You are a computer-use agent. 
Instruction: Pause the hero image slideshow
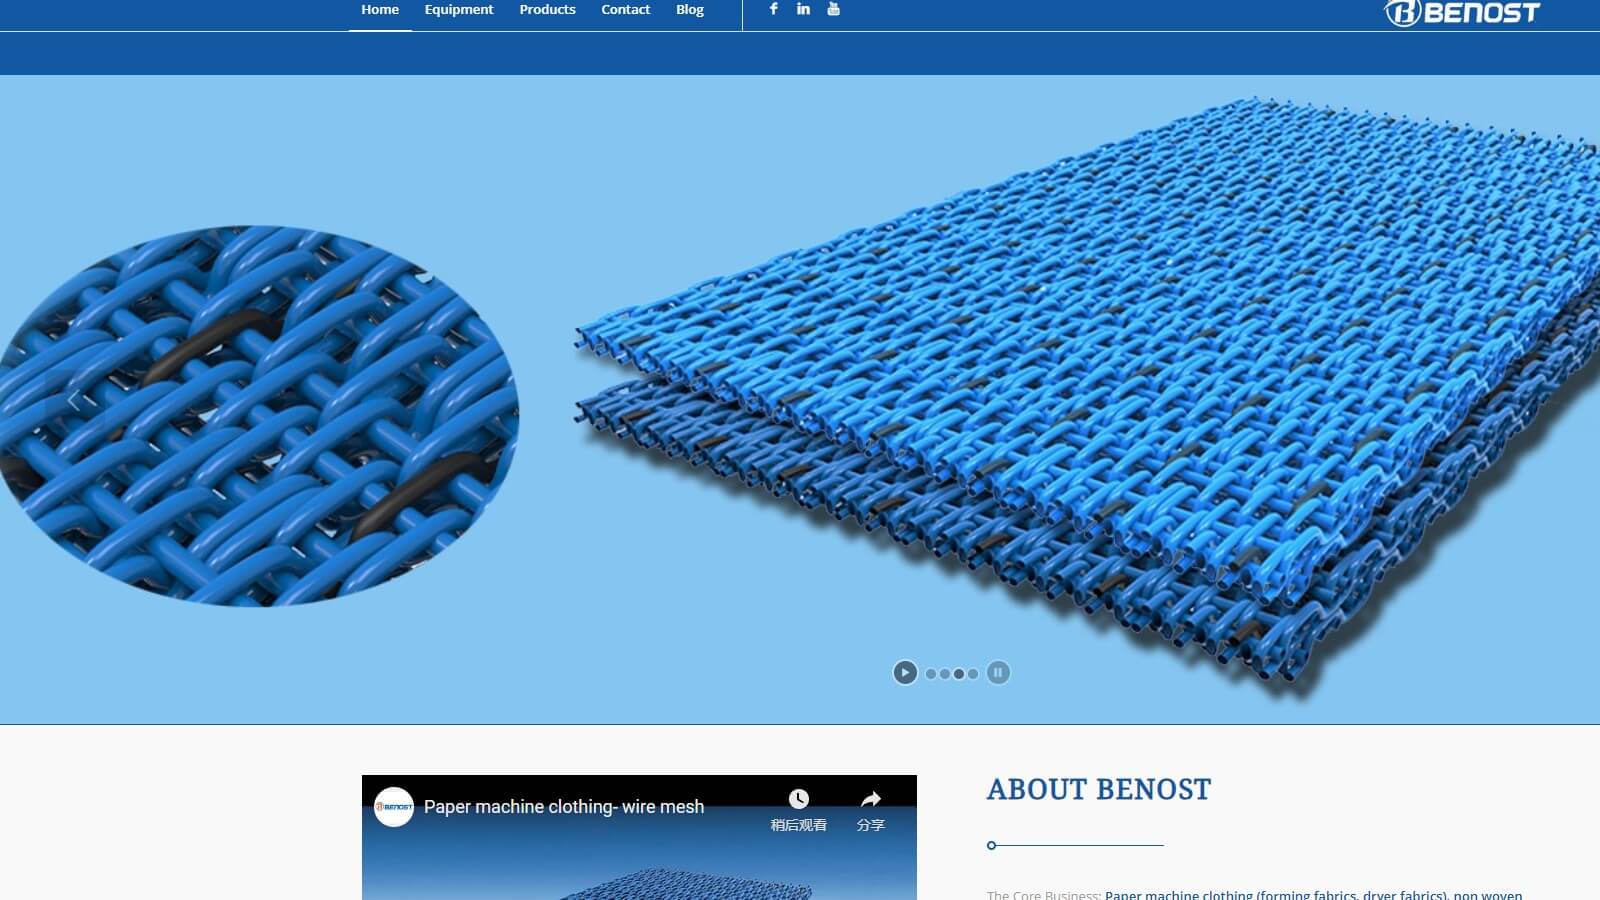click(x=998, y=673)
